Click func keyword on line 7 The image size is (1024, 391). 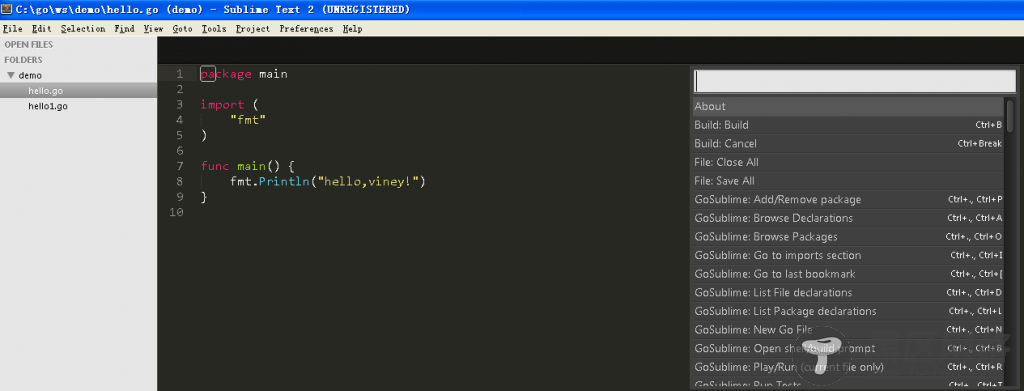coord(215,166)
